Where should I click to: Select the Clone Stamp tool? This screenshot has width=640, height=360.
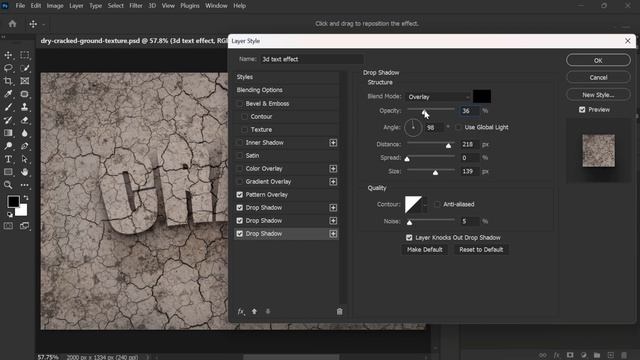point(24,107)
